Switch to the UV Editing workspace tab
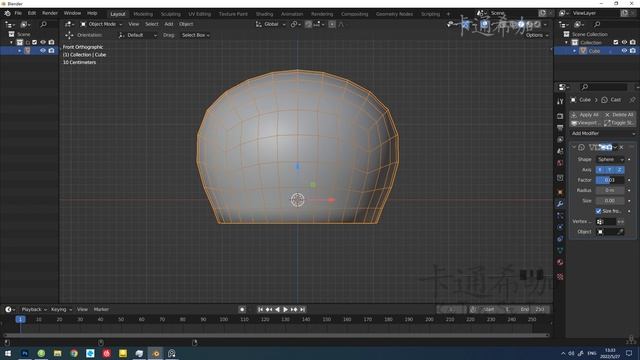The image size is (640, 360). (x=200, y=14)
